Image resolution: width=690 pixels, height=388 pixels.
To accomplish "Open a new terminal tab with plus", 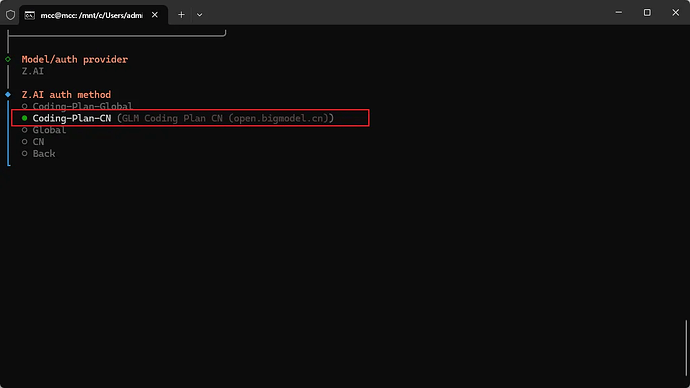I will pyautogui.click(x=181, y=15).
